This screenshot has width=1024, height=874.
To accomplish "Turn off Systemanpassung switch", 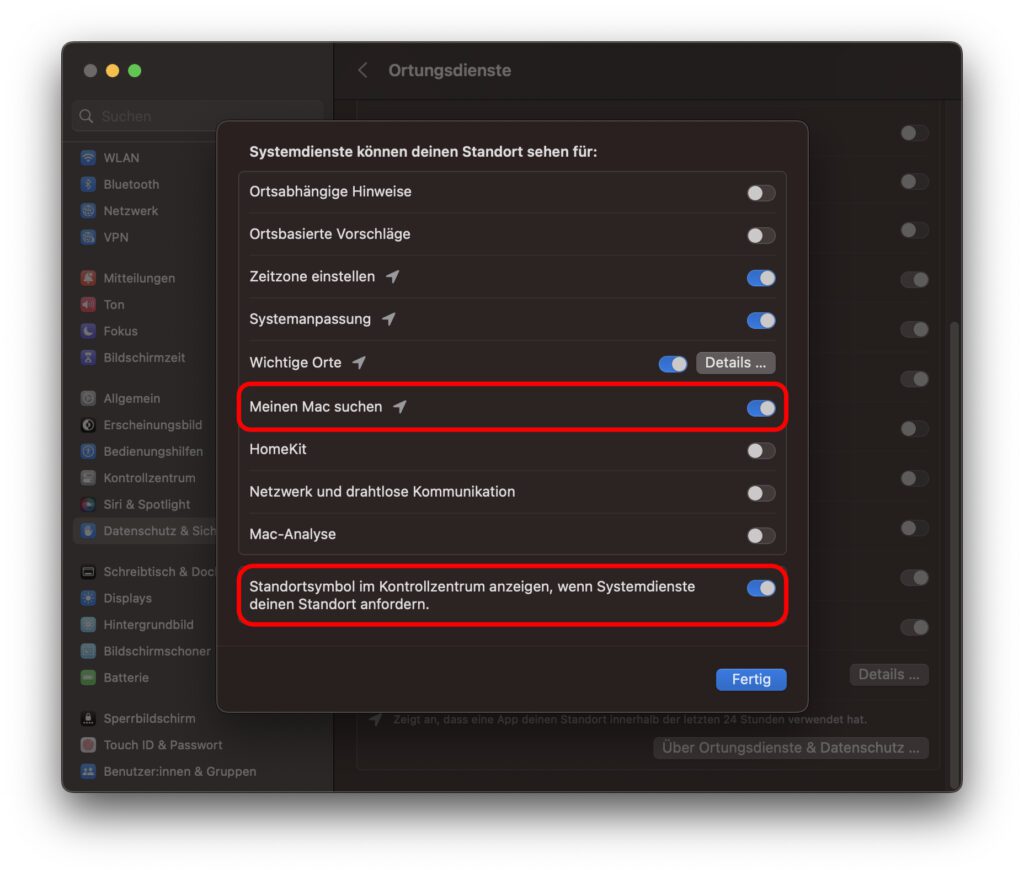I will (761, 320).
